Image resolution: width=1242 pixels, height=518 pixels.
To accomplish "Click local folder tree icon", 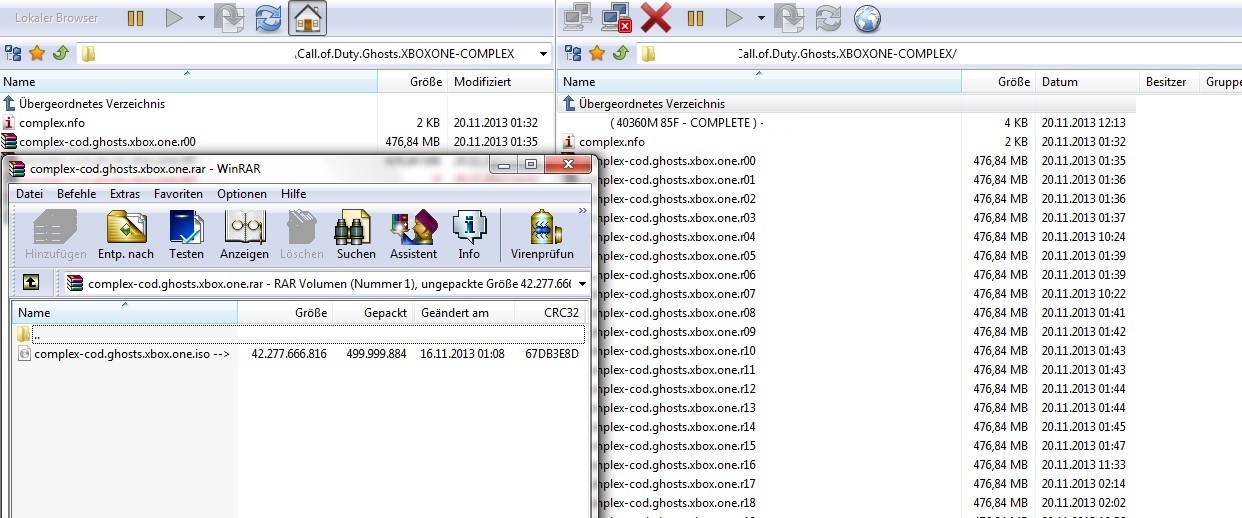I will [x=13, y=54].
